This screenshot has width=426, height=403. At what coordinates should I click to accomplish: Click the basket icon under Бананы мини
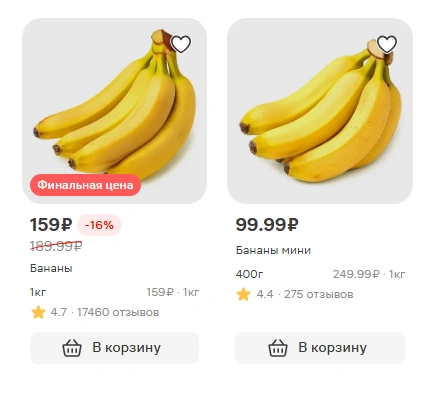coord(278,348)
